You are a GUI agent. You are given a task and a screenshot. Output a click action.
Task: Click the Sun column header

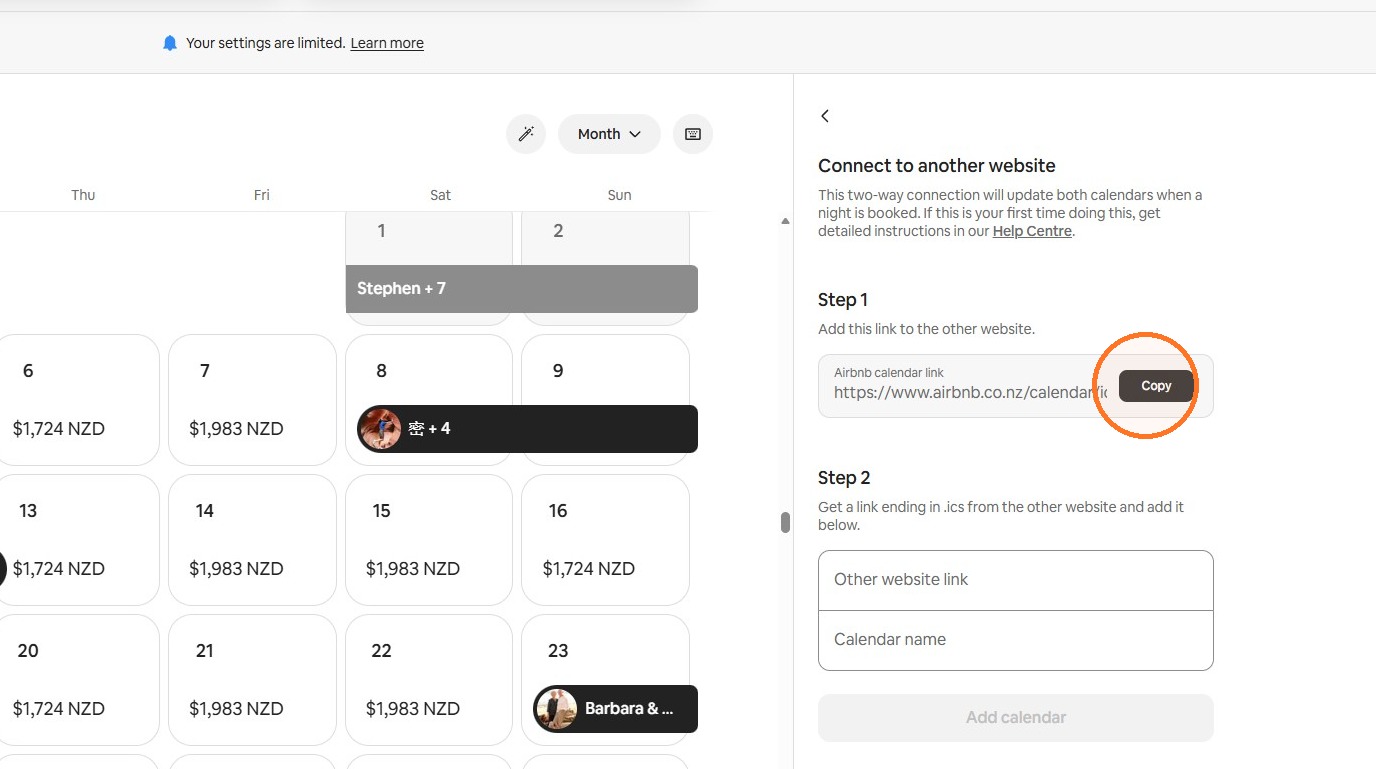[619, 195]
